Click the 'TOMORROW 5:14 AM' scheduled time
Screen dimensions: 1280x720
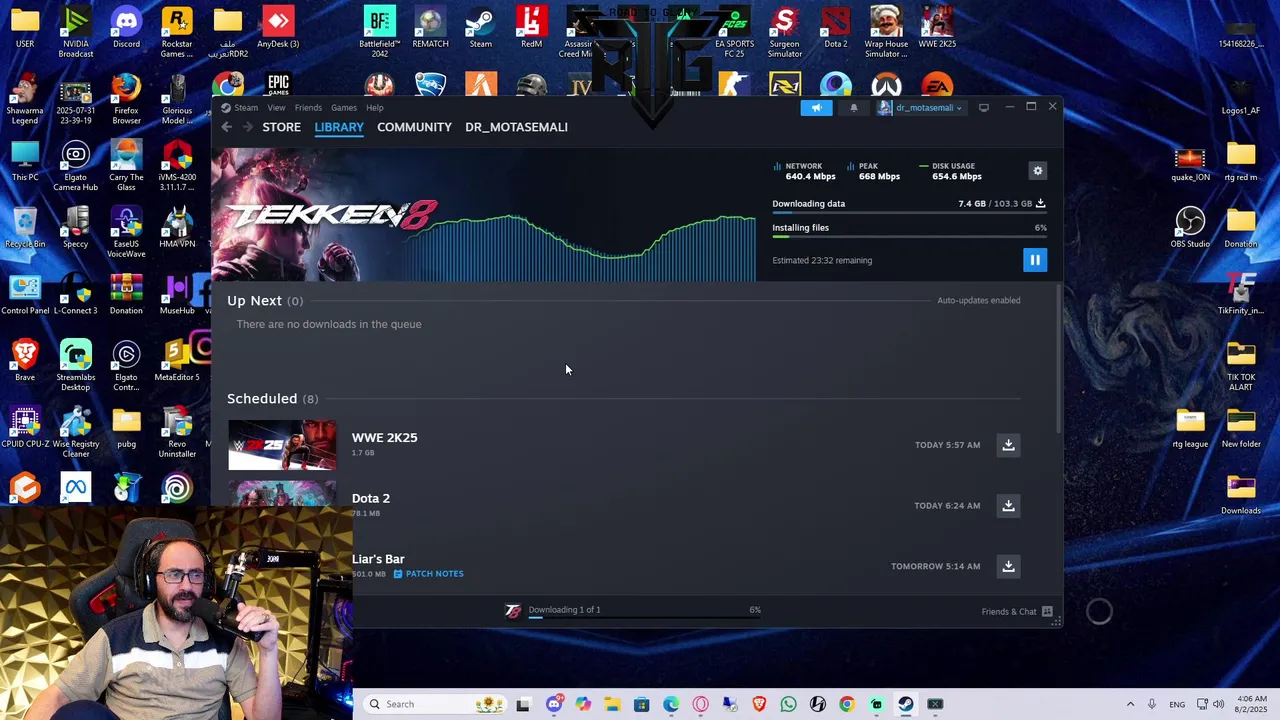pyautogui.click(x=935, y=566)
